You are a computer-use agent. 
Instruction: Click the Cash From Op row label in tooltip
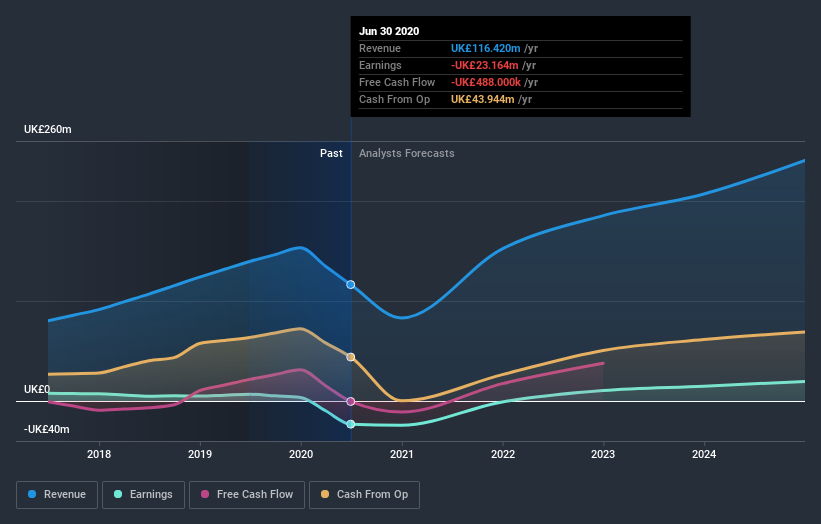(x=394, y=99)
